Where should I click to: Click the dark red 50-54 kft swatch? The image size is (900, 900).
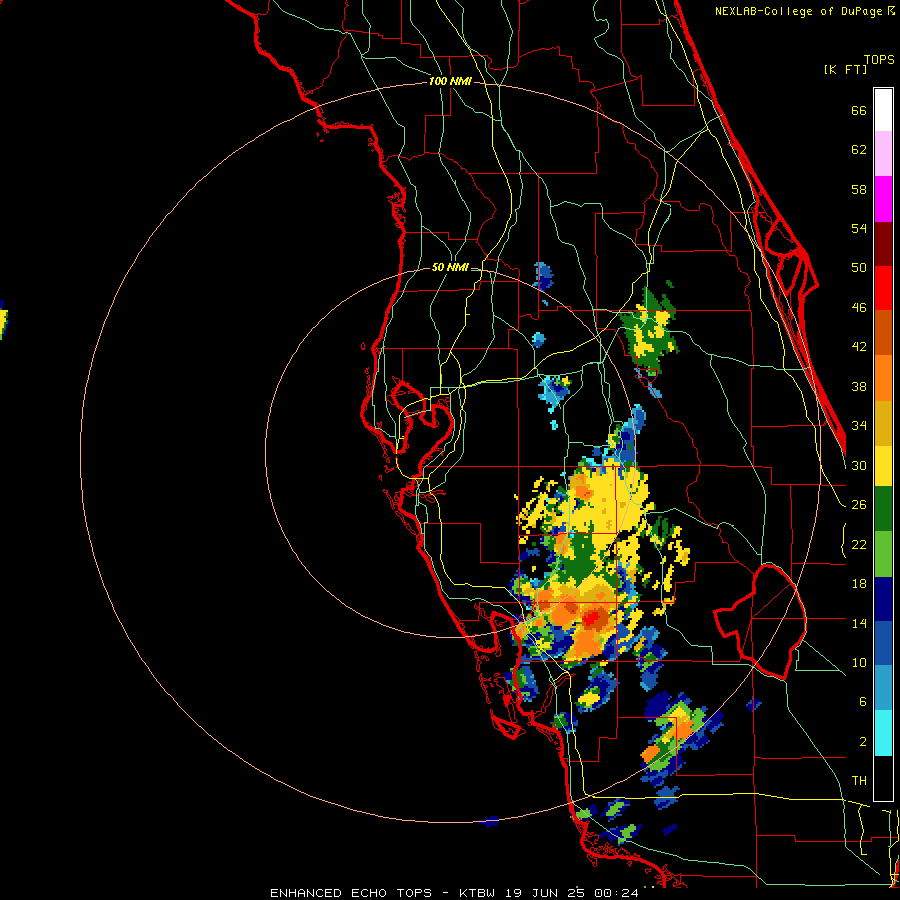(883, 244)
